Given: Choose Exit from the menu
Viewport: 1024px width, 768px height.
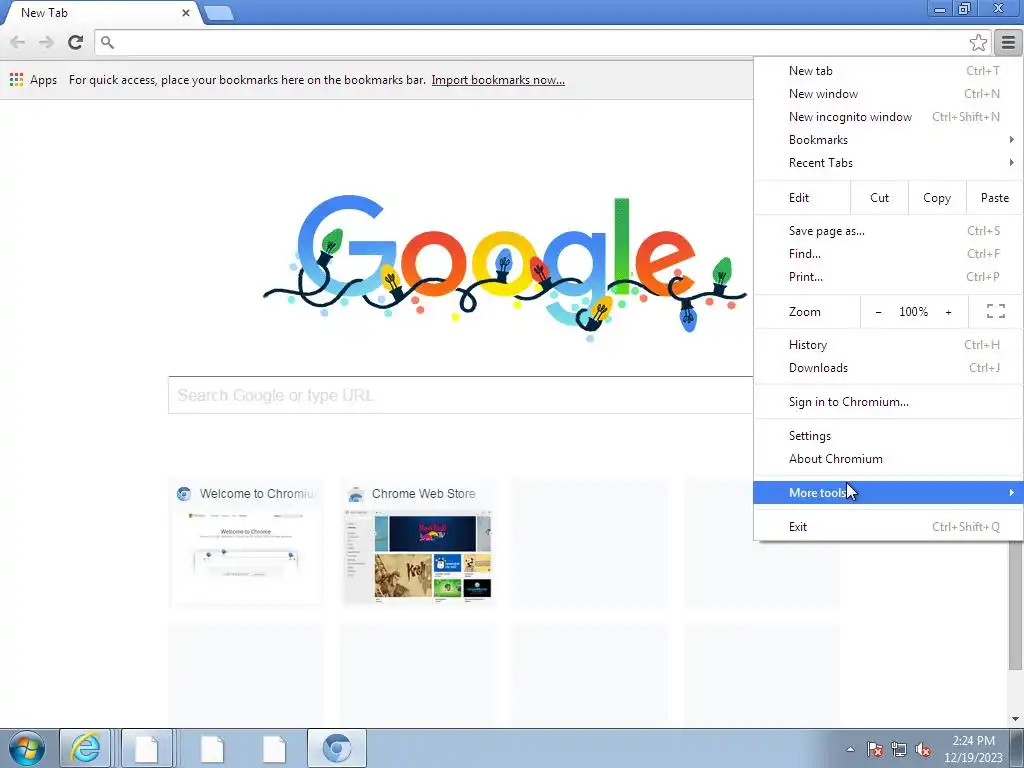Looking at the screenshot, I should (888, 526).
